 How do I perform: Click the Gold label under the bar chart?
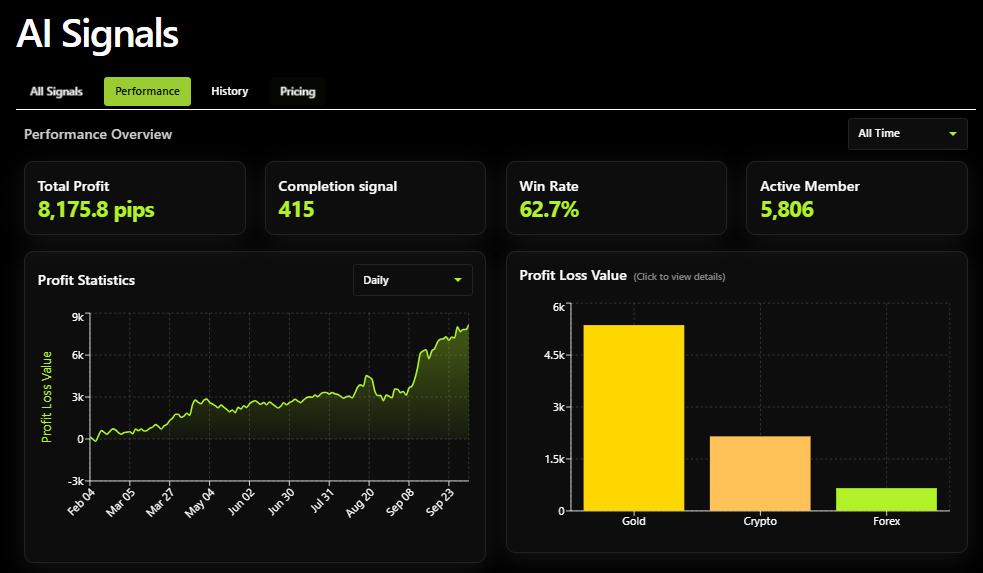tap(634, 522)
